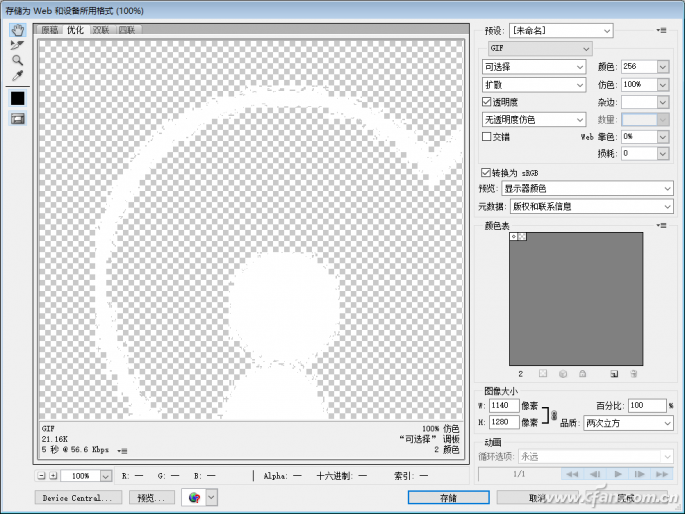Screen dimensions: 685x514
Task: Open the 可选择 color reduction dropdown
Action: (533, 67)
